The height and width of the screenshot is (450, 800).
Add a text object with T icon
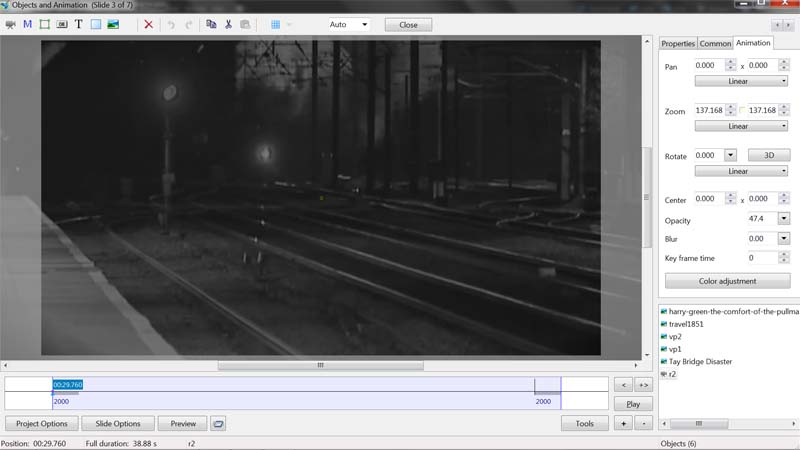[78, 24]
